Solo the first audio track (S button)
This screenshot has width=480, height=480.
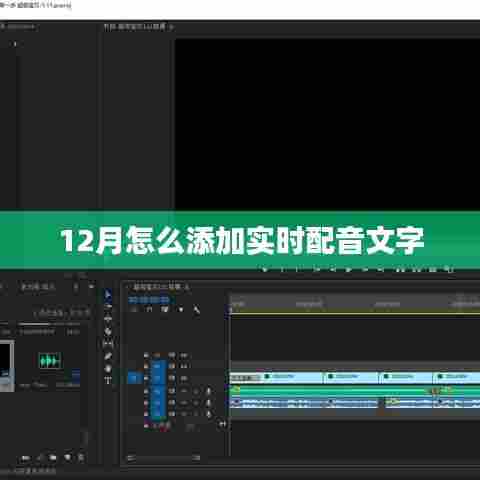click(x=196, y=391)
